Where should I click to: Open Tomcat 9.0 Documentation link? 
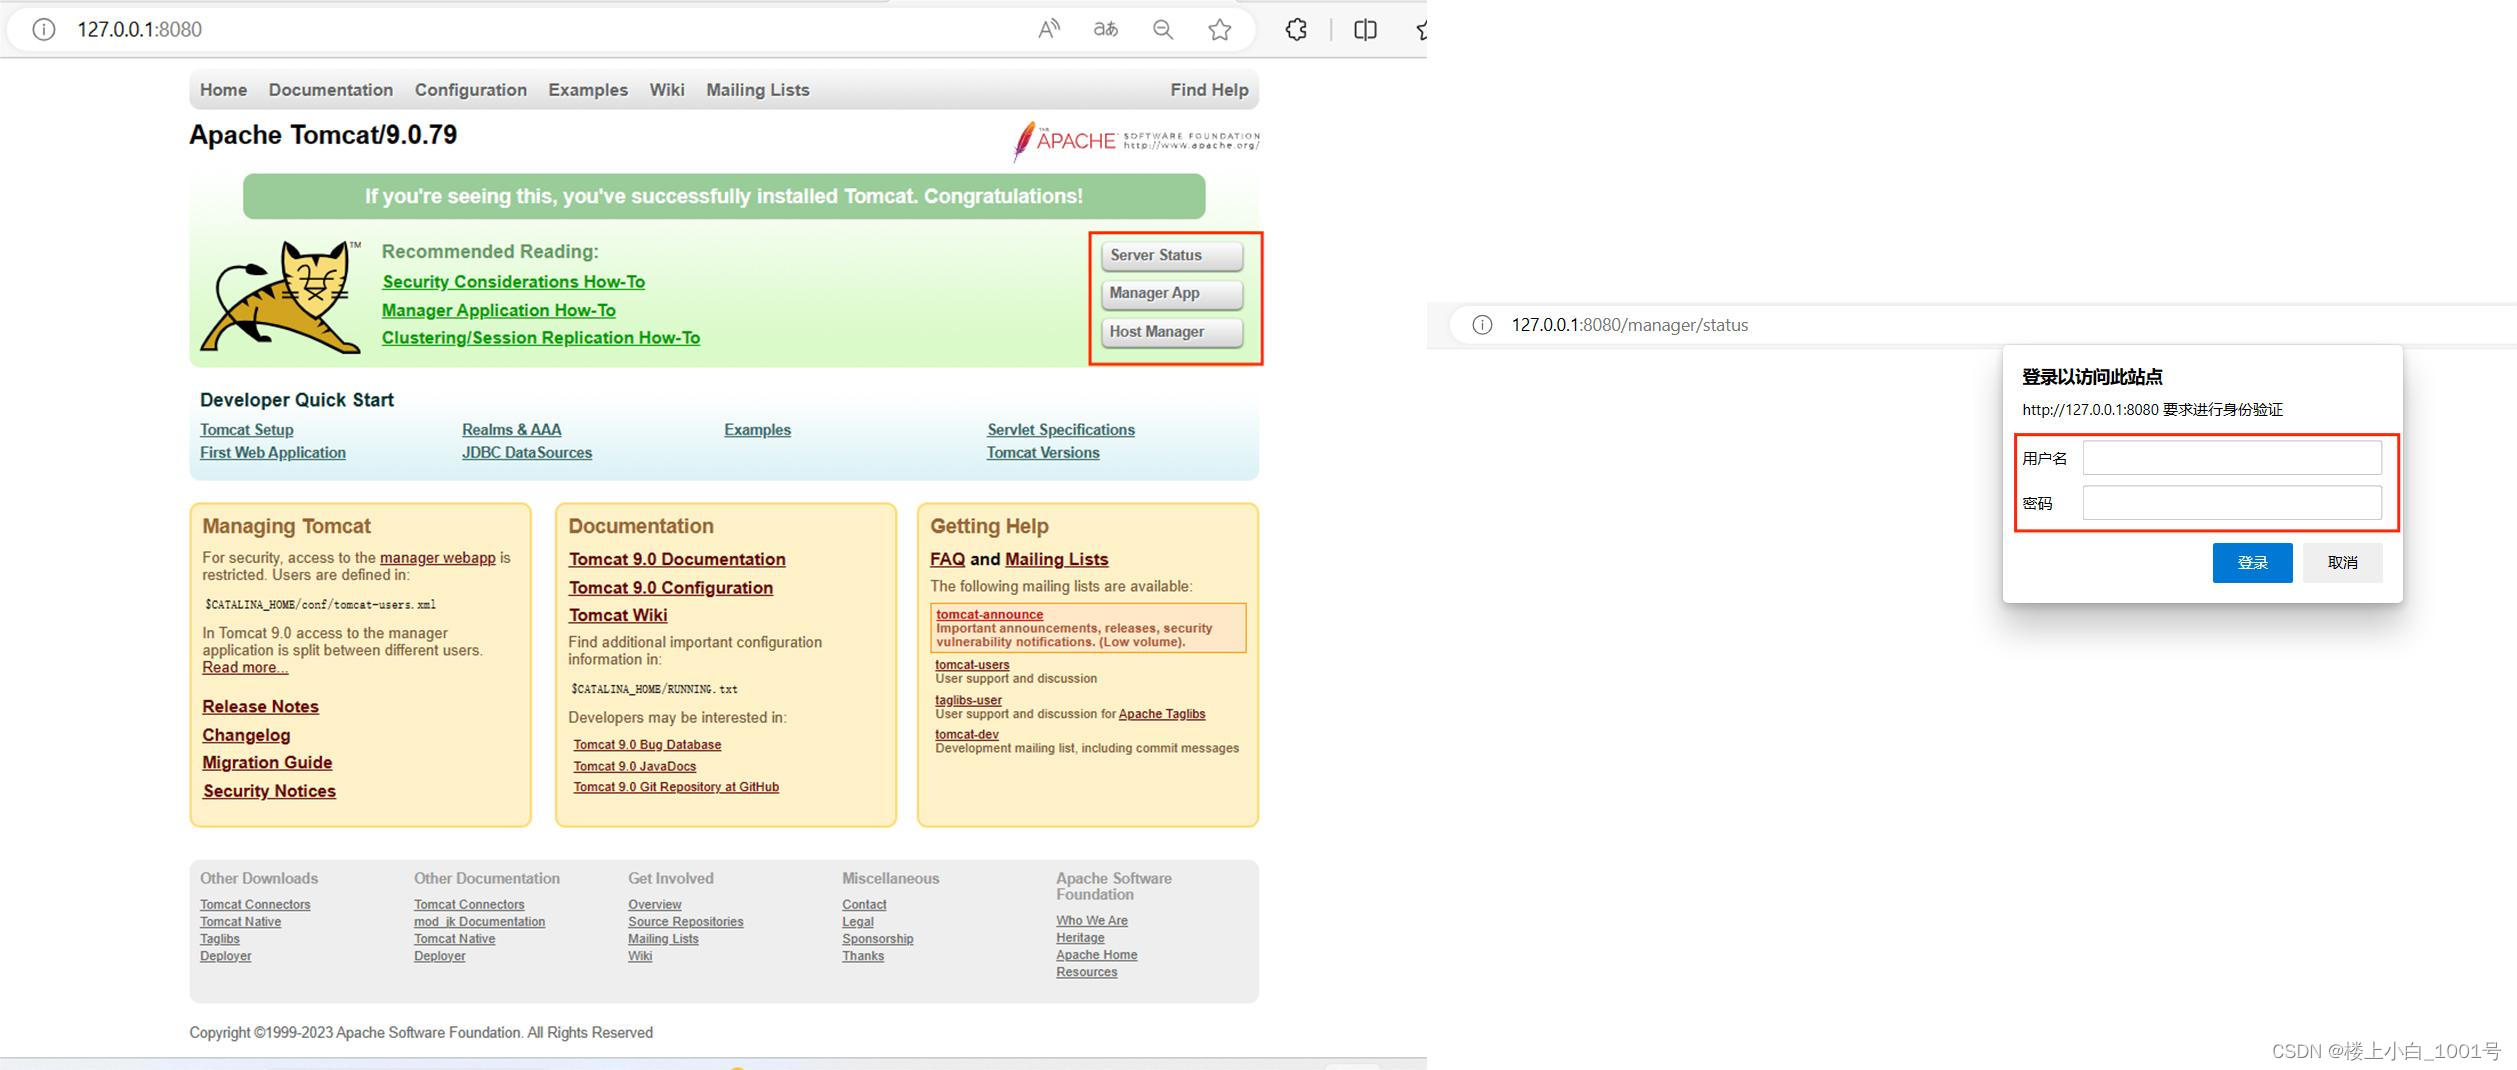[677, 560]
